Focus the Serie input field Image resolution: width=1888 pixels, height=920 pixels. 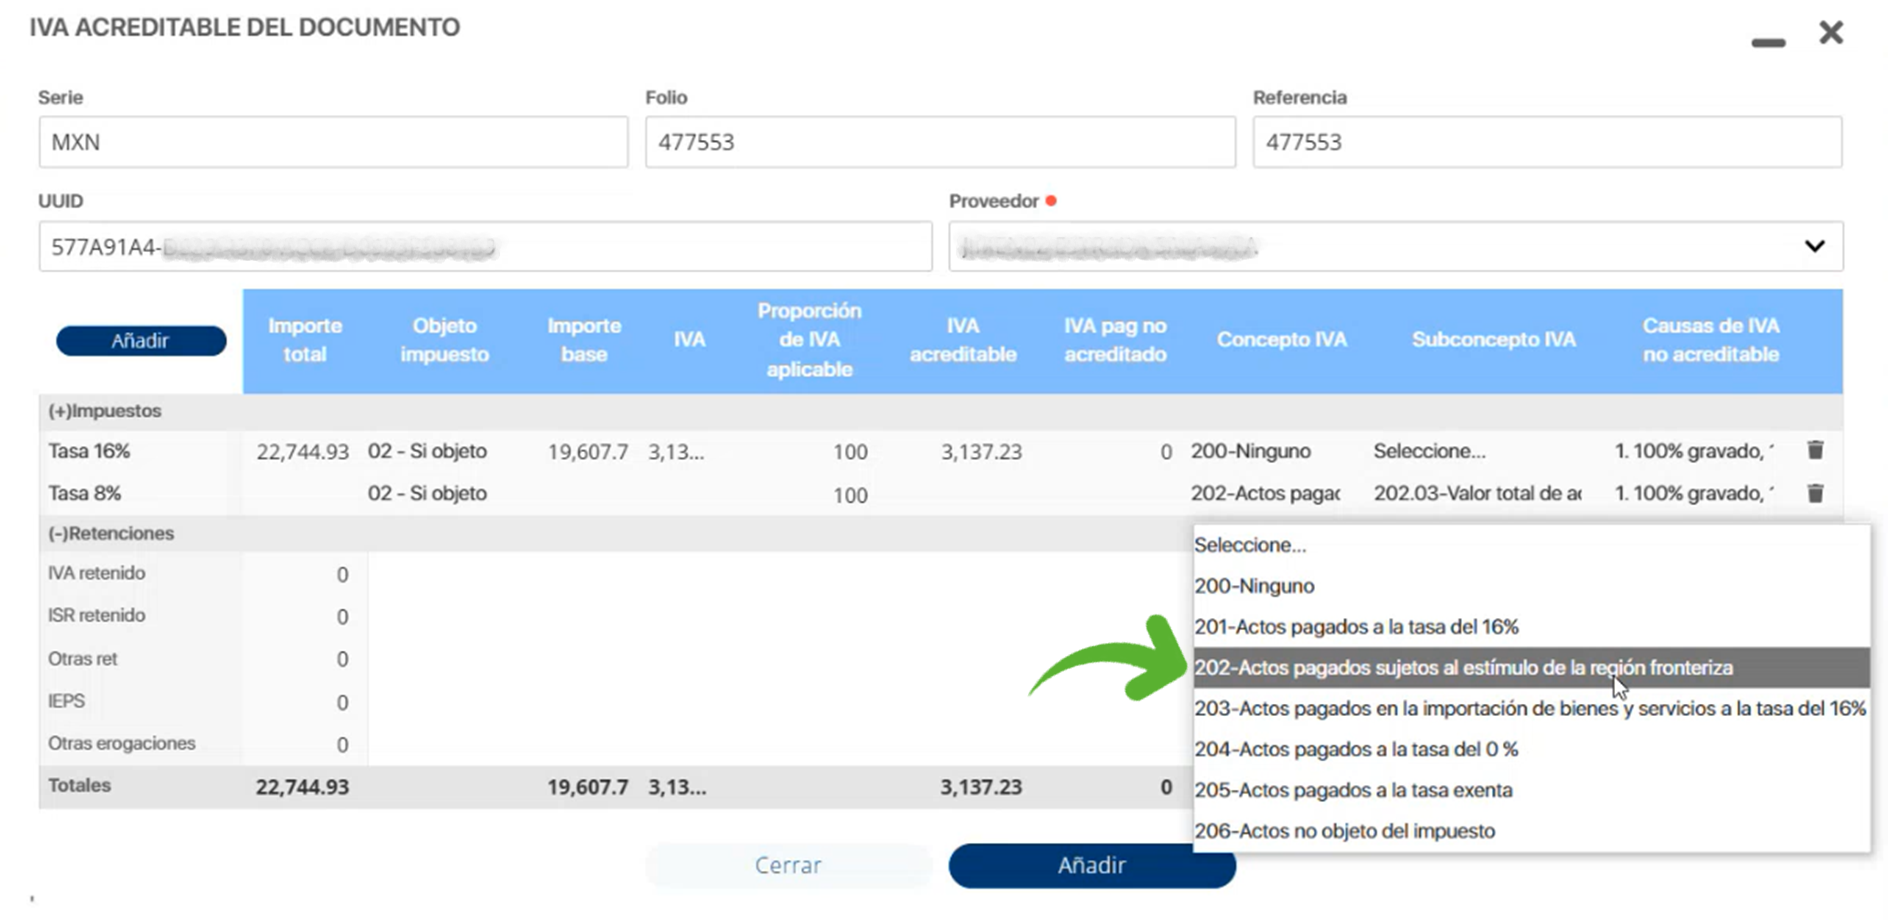(x=333, y=142)
